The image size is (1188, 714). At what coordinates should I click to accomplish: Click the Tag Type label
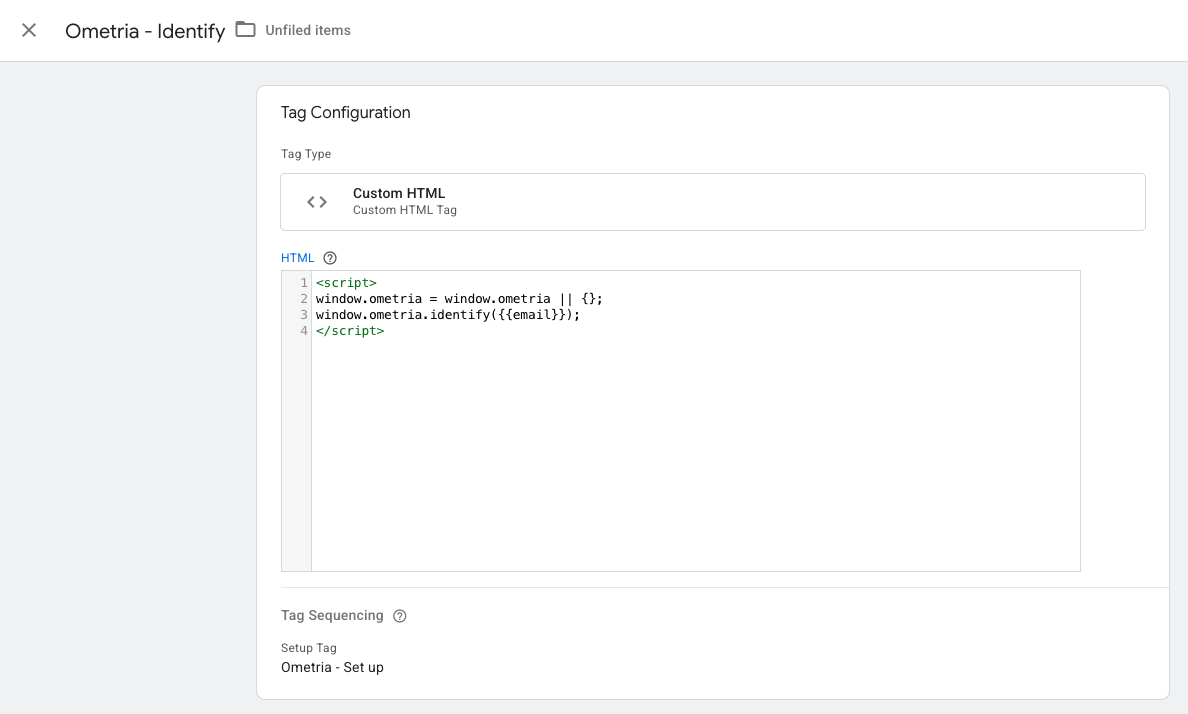(x=306, y=154)
